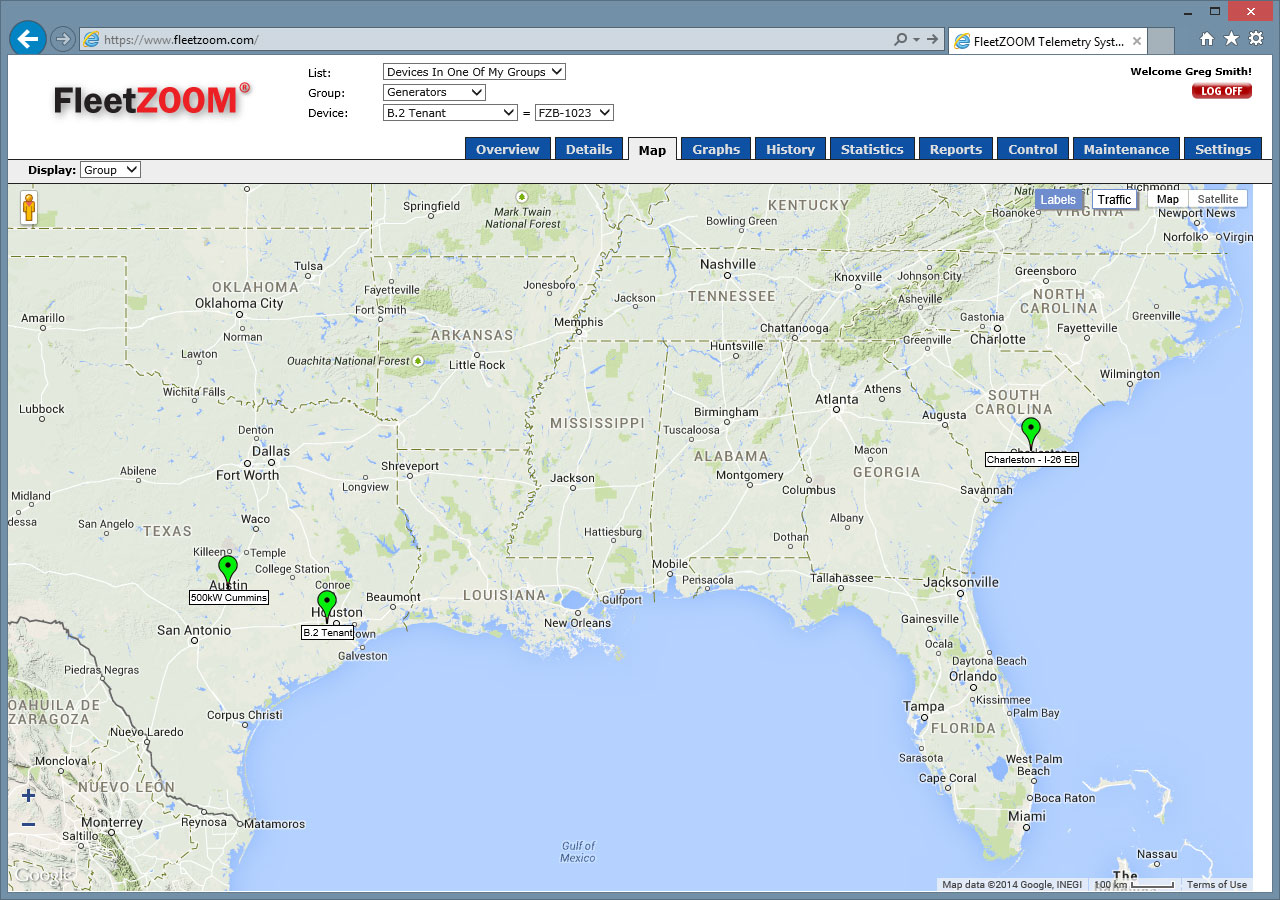Click the FleetZOOM logo
1280x900 pixels.
click(x=152, y=100)
